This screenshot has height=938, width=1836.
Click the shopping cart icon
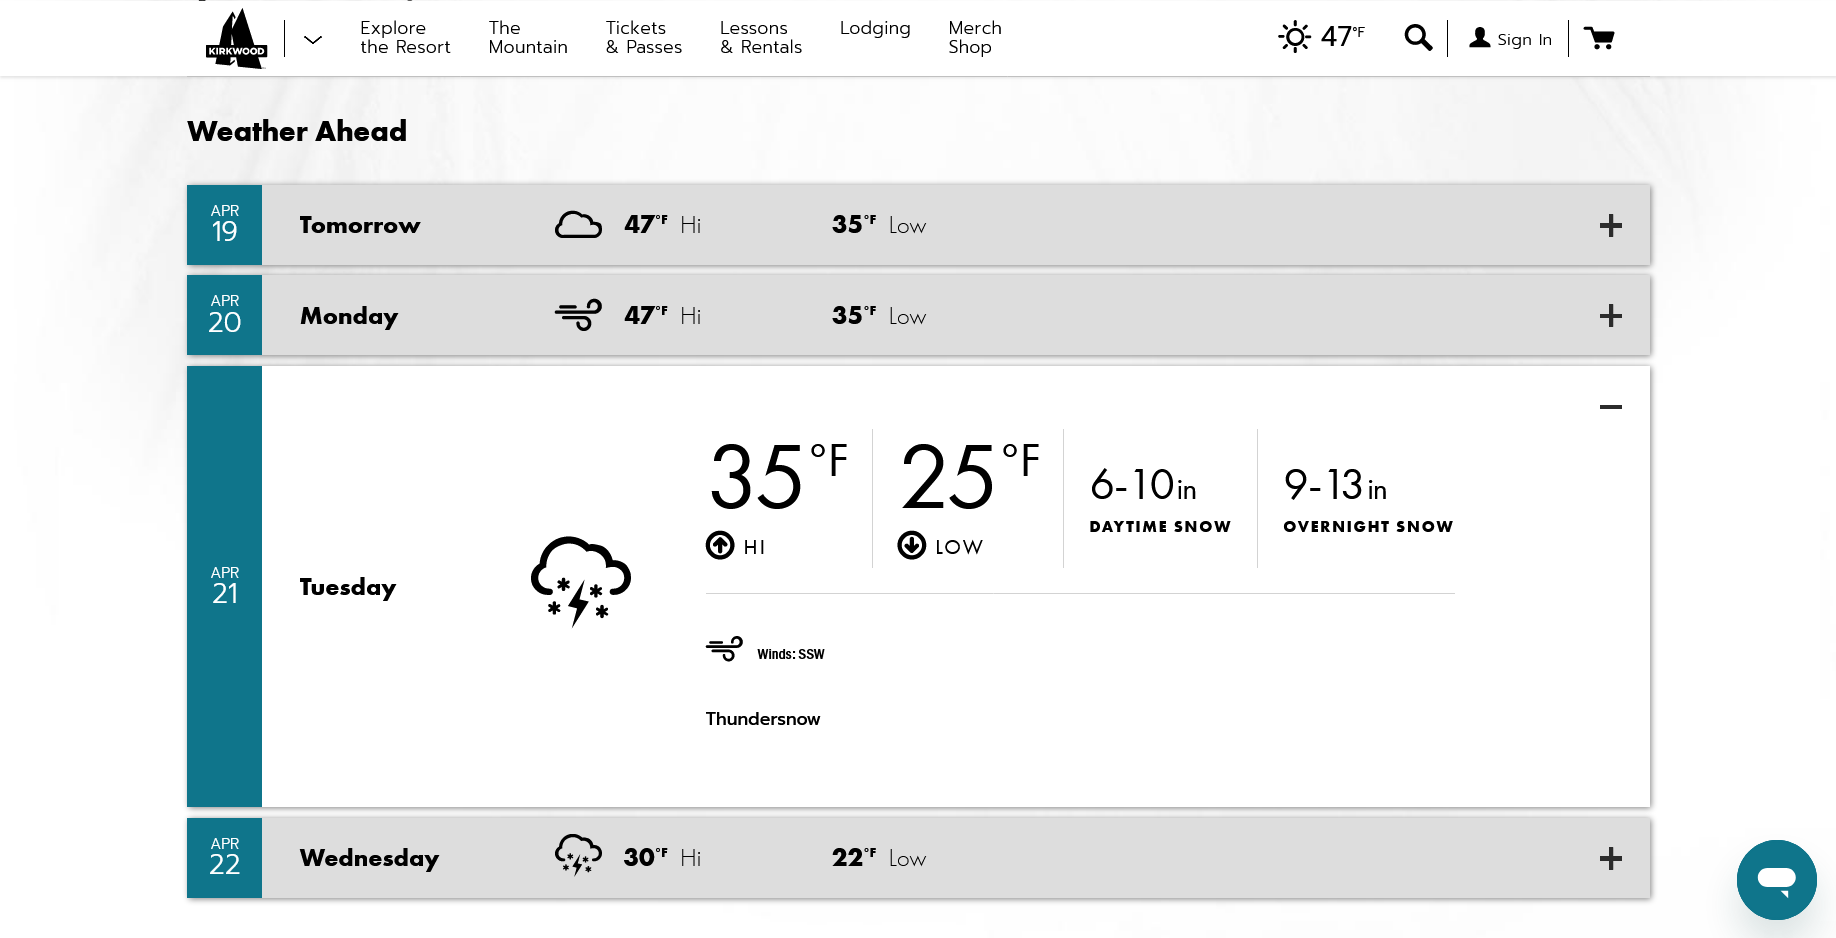coord(1600,38)
